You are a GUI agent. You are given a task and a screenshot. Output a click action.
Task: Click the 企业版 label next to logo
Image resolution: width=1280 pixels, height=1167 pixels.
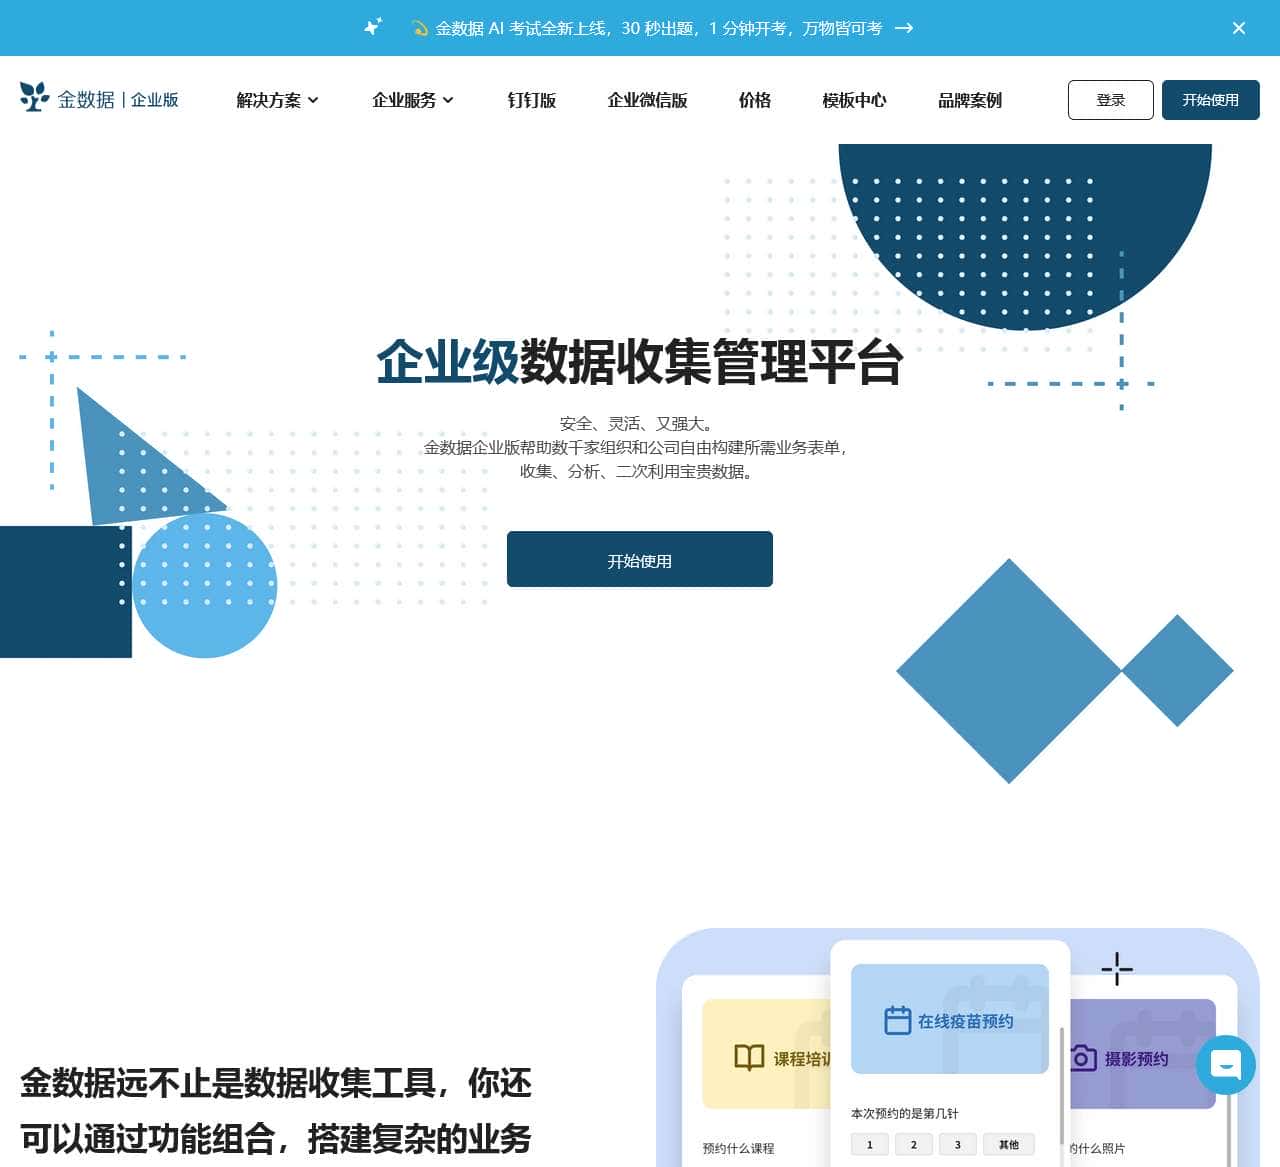pyautogui.click(x=155, y=100)
